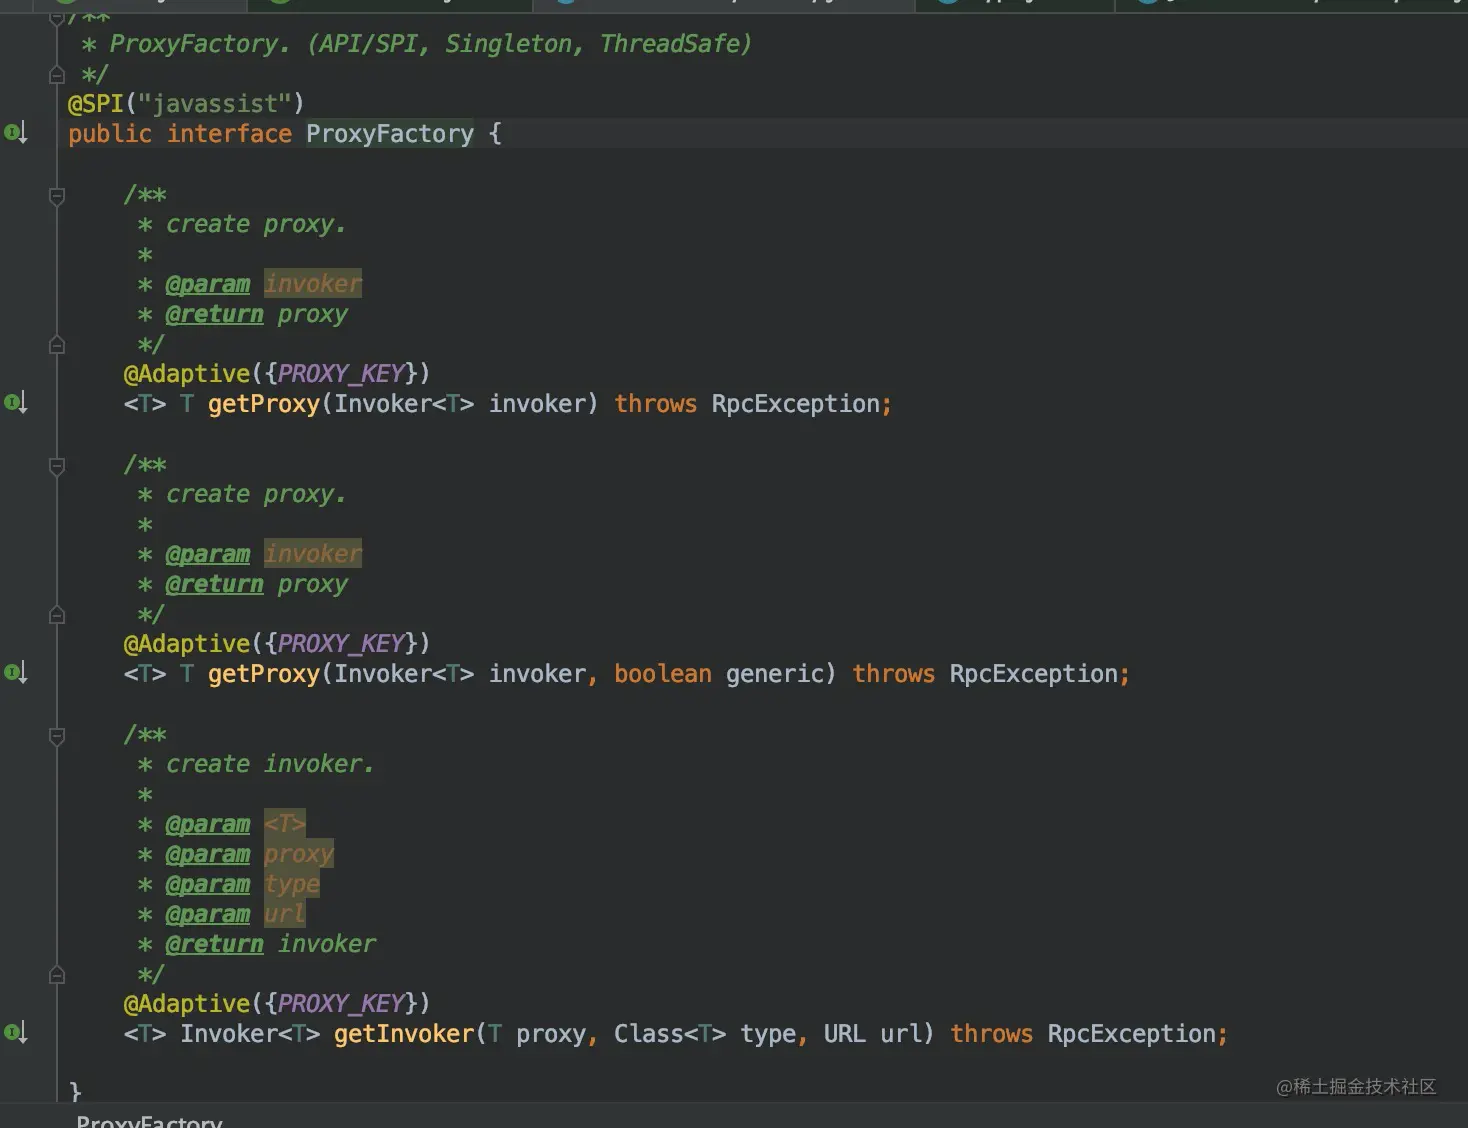Viewport: 1468px width, 1128px height.
Task: Click the '@return invoker' Javadoc tag
Action: point(271,944)
